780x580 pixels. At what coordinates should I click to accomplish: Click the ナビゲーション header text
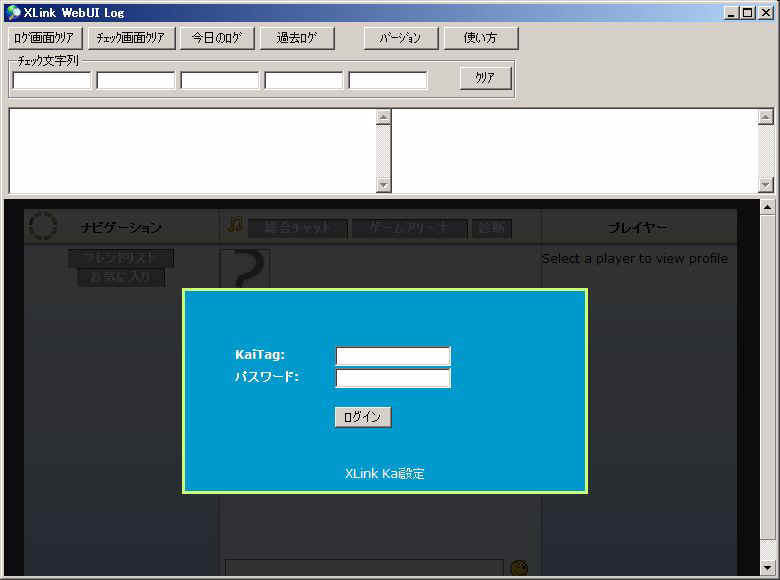(x=121, y=228)
